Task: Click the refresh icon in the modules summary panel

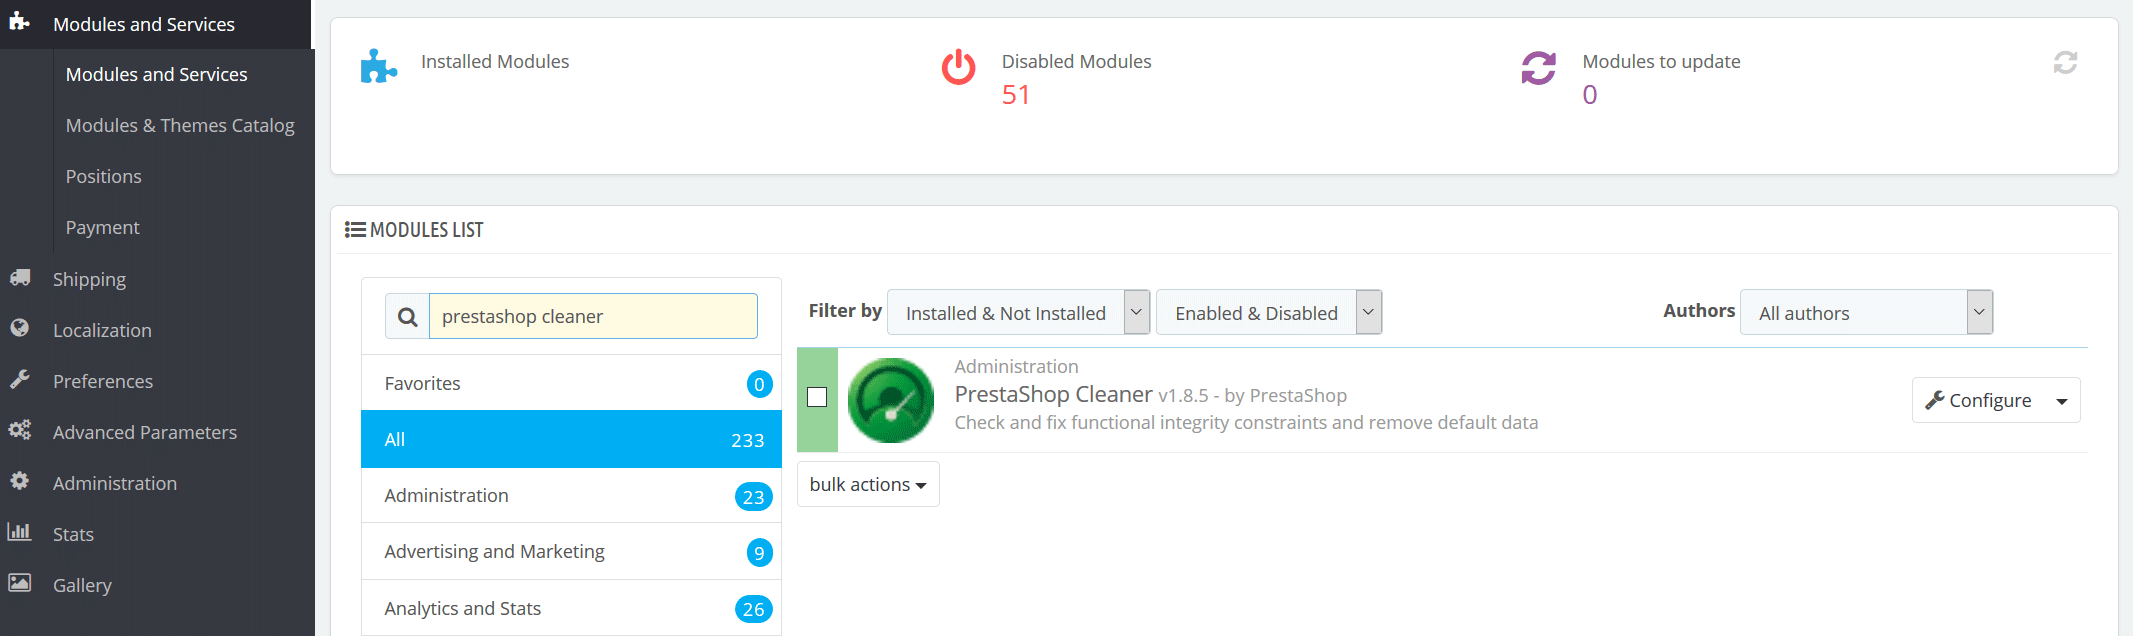Action: 2065,63
